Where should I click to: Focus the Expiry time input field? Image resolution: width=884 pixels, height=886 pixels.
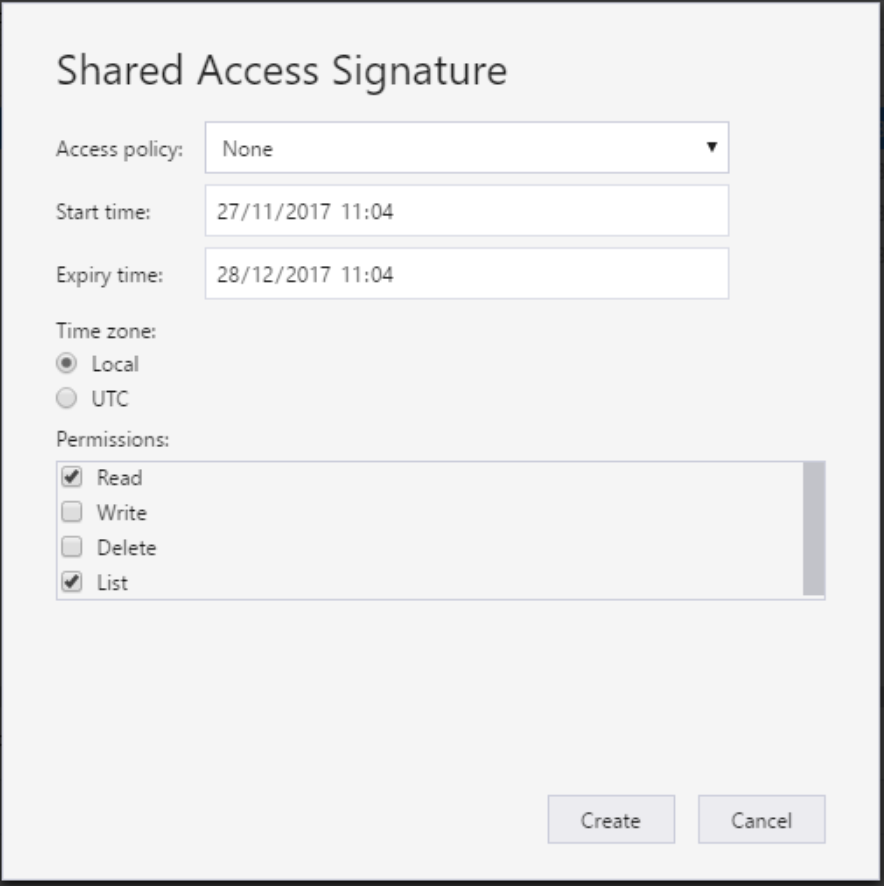coord(467,273)
